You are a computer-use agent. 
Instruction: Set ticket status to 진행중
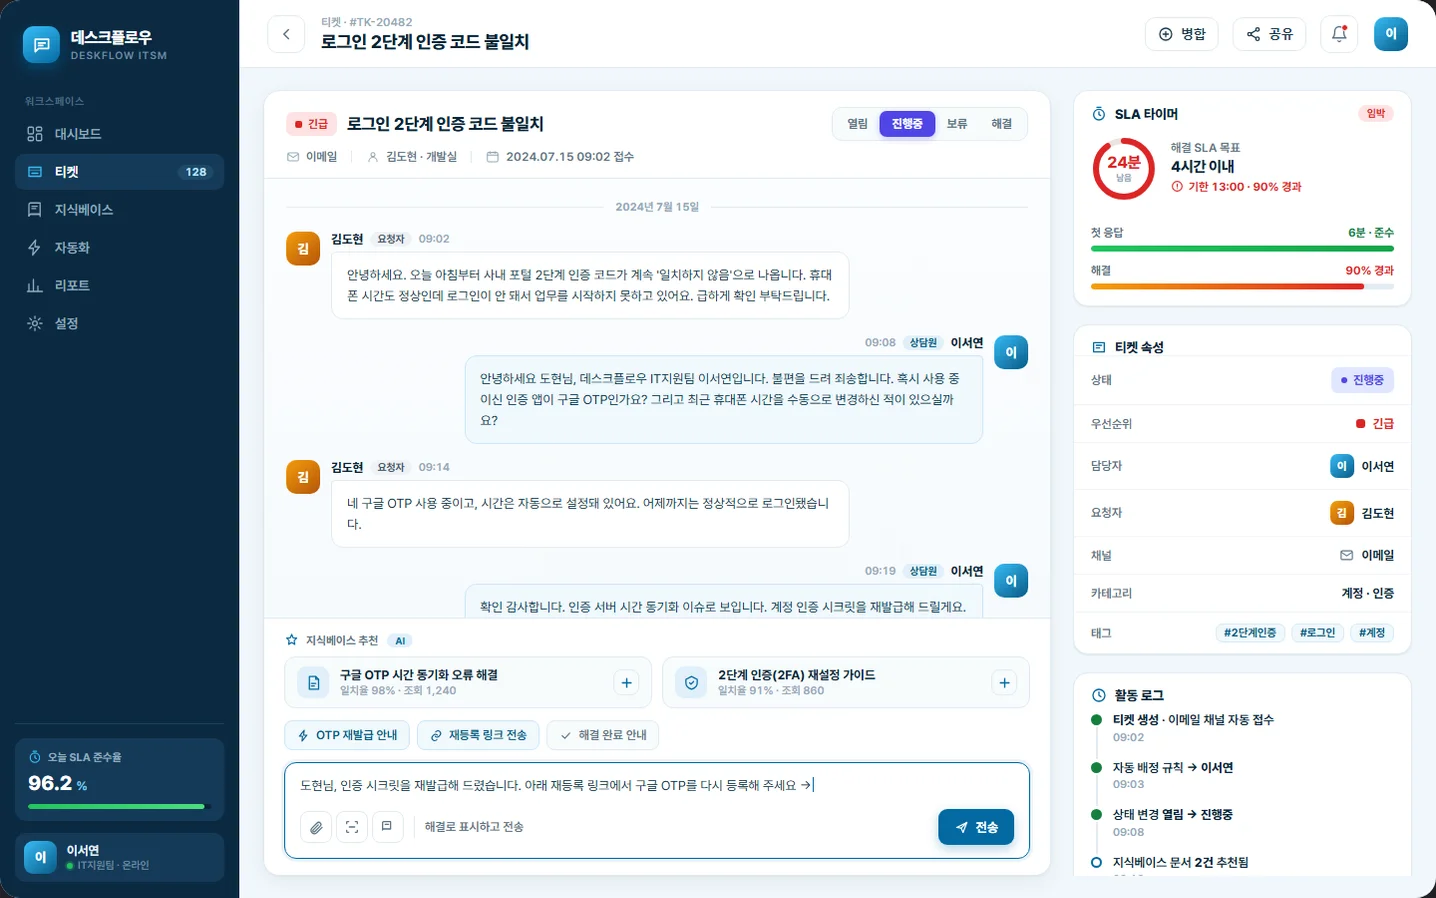(x=907, y=124)
